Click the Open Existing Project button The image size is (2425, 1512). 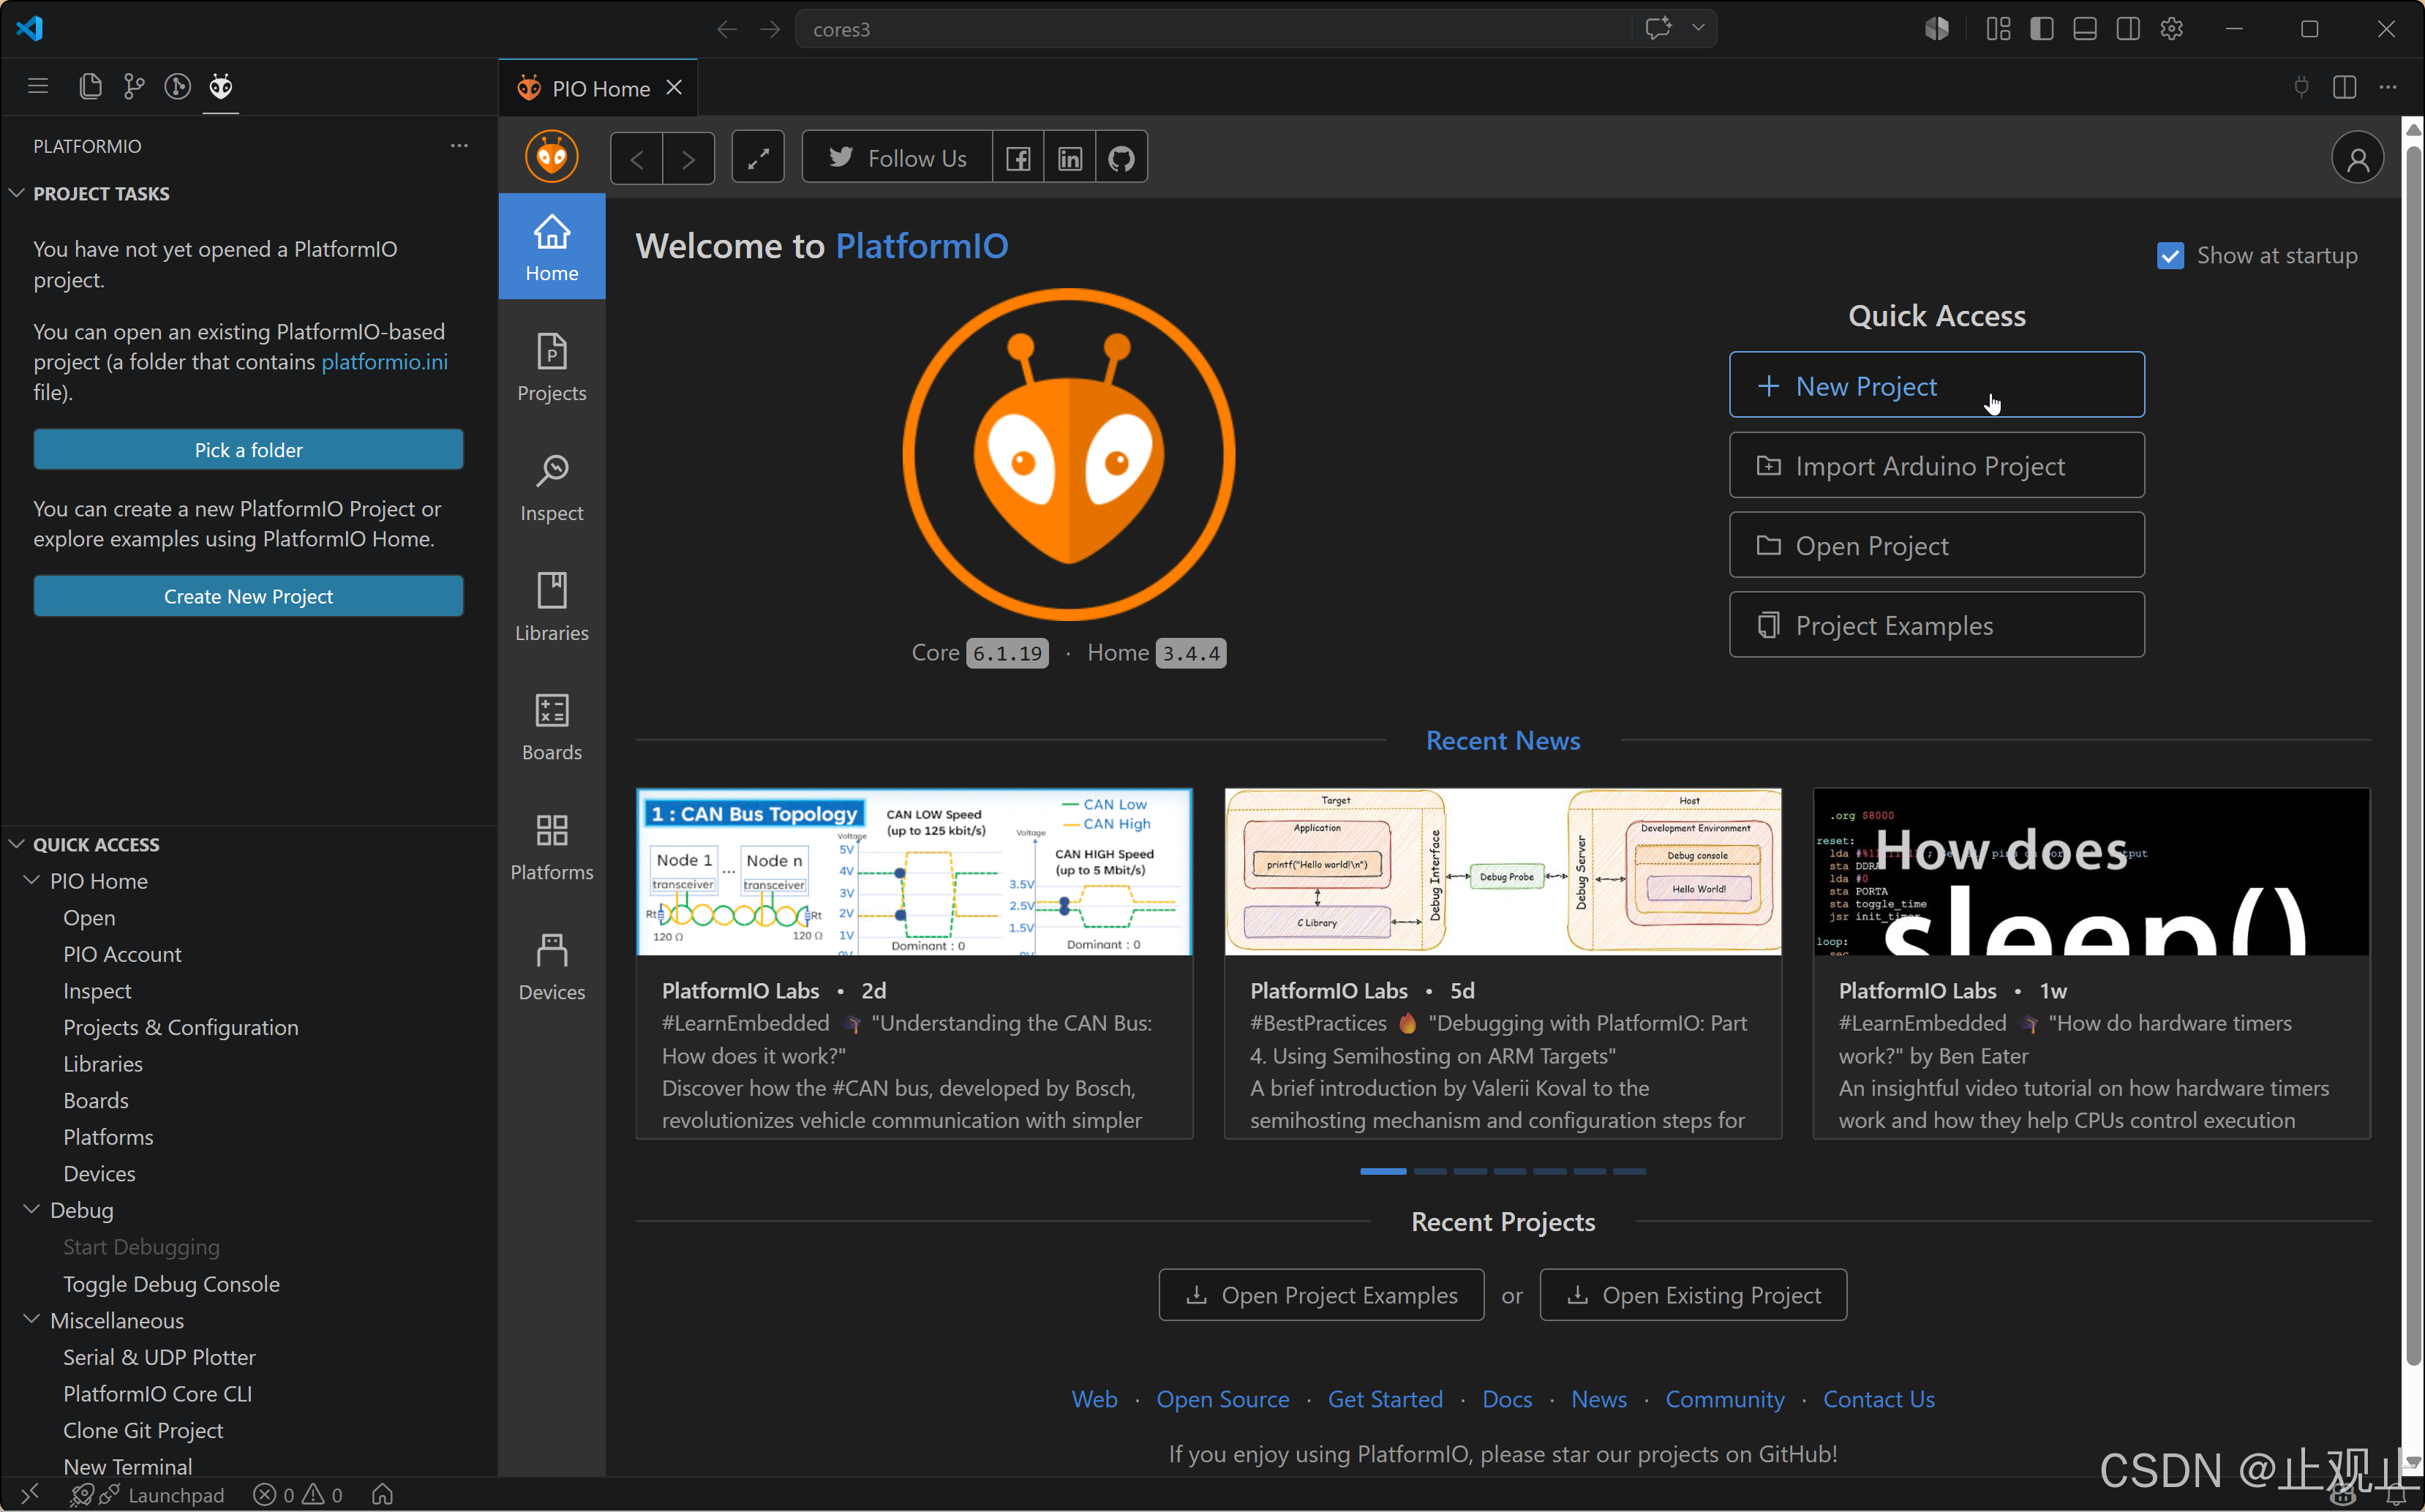click(1692, 1295)
